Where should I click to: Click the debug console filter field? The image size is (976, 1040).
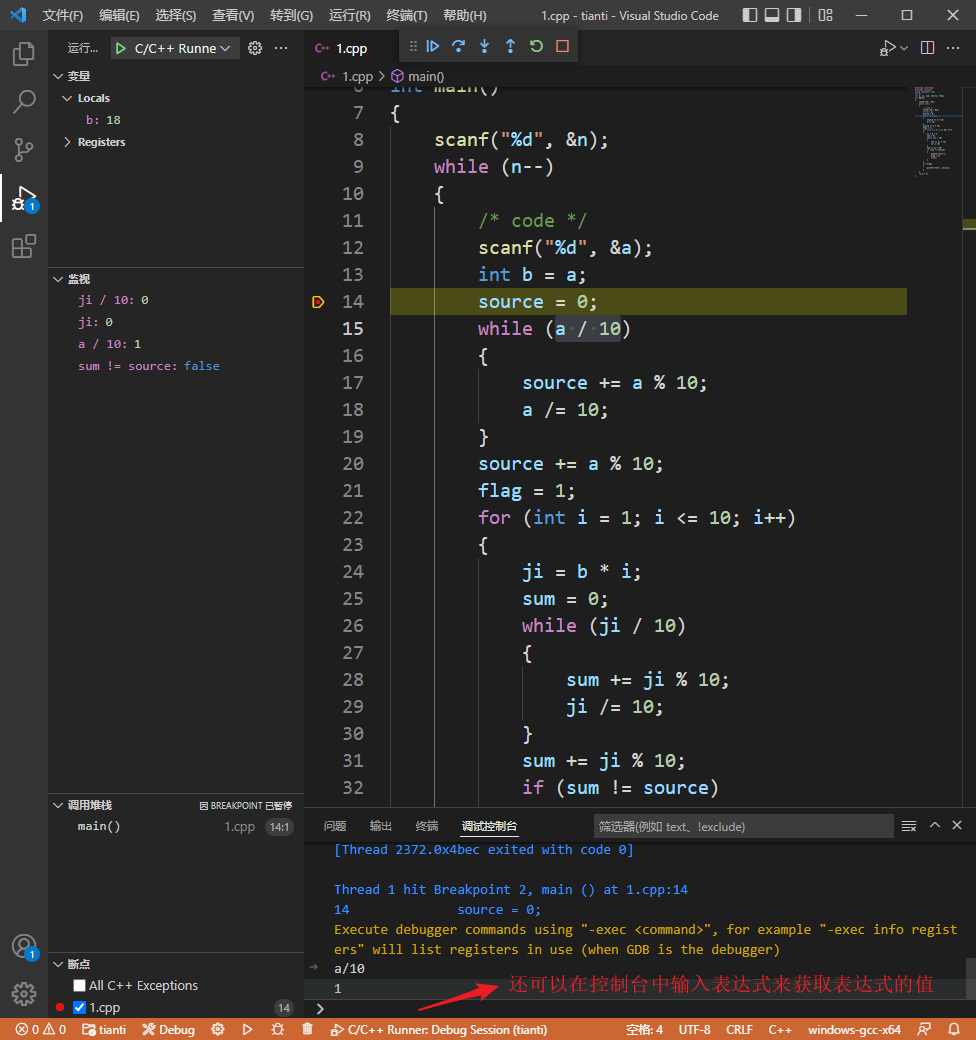point(743,826)
